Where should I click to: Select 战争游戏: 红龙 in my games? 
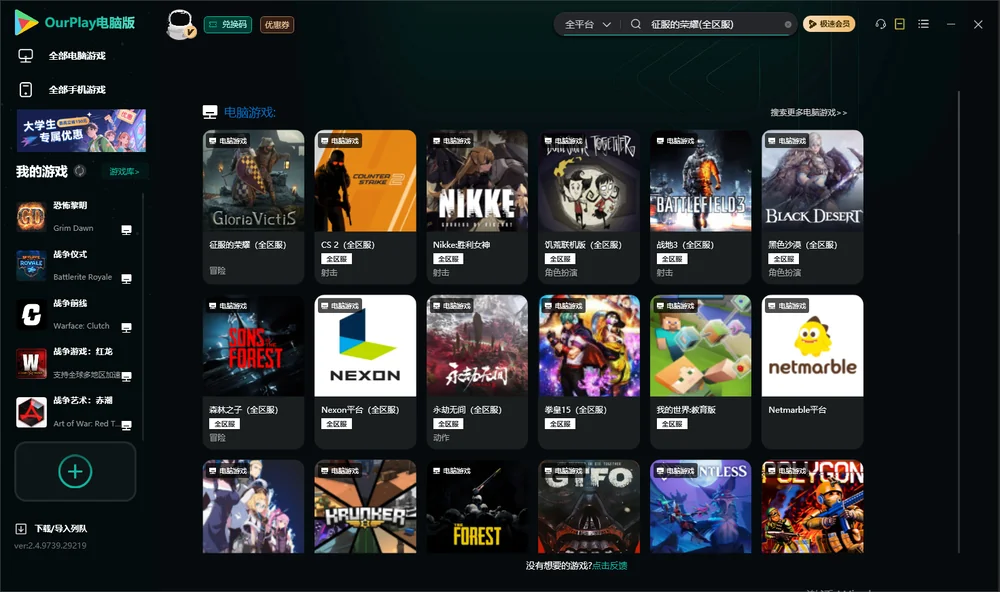tap(77, 363)
